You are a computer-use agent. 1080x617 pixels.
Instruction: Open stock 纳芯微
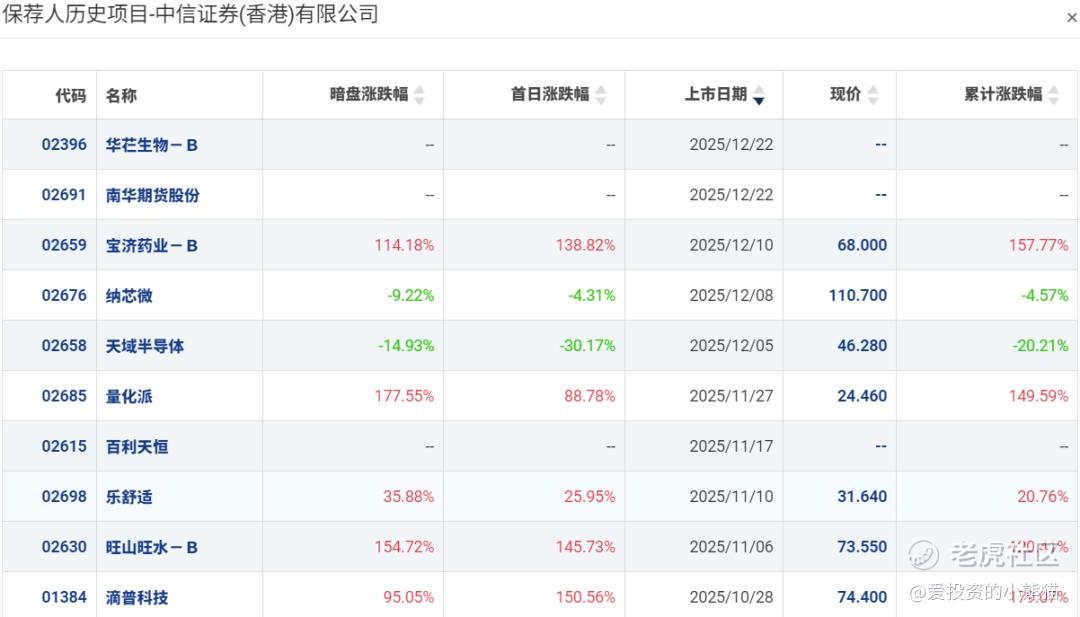pyautogui.click(x=129, y=295)
